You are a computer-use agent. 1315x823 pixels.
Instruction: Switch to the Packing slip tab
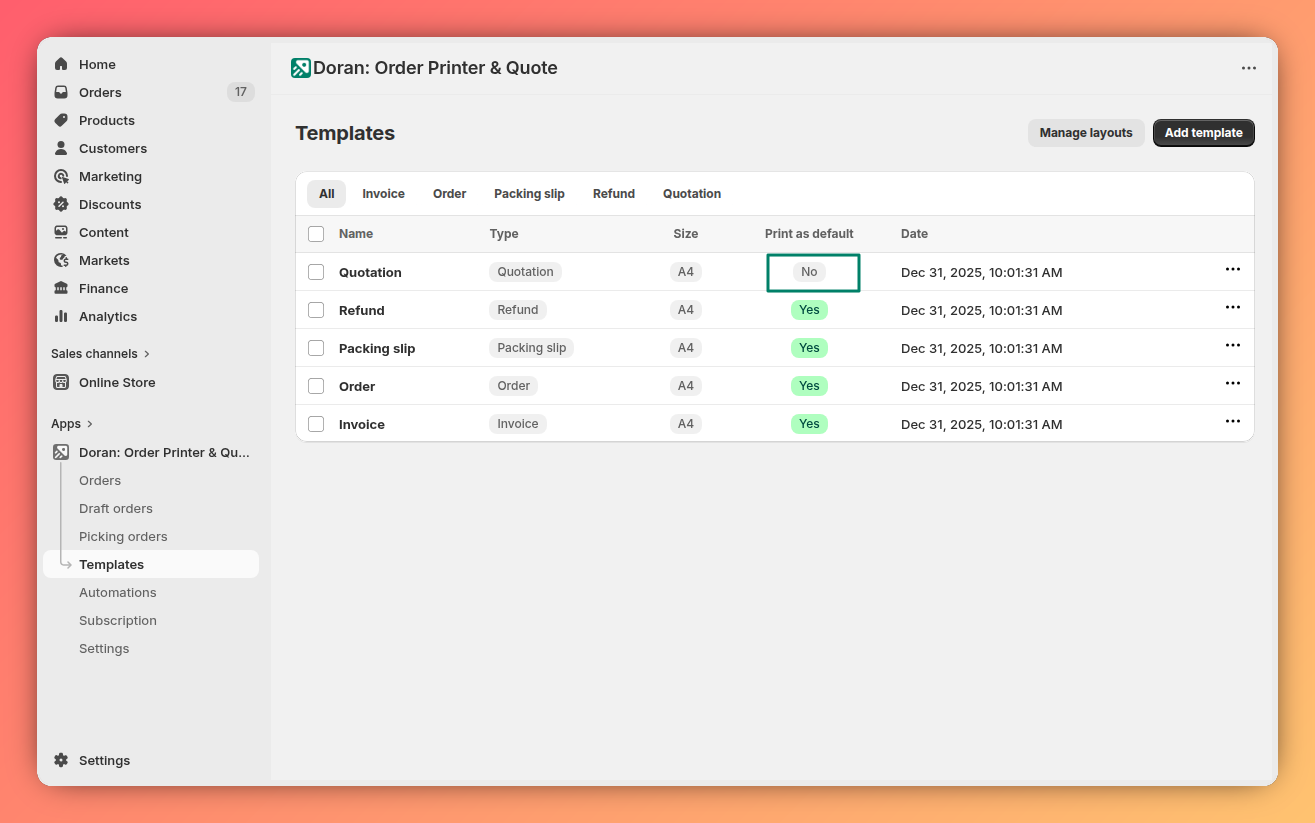point(529,193)
